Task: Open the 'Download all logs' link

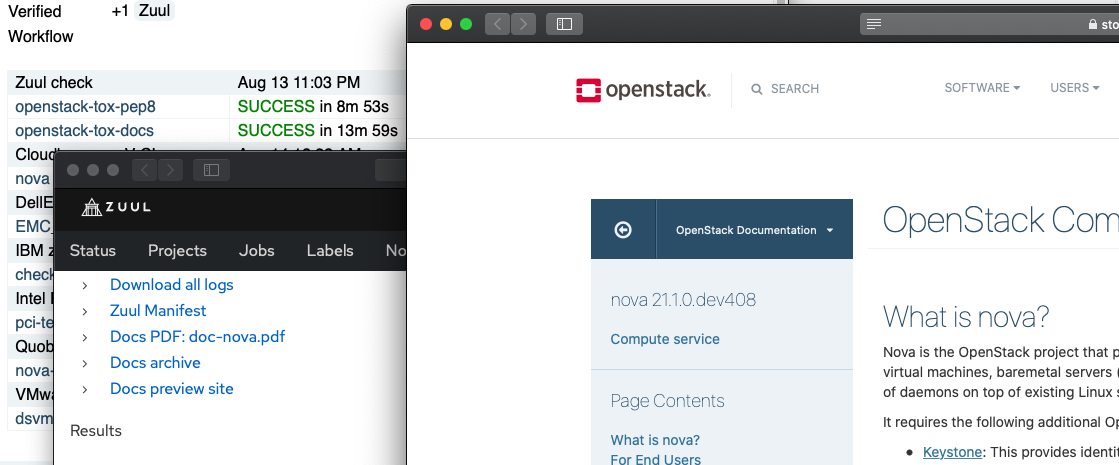Action: [x=171, y=285]
